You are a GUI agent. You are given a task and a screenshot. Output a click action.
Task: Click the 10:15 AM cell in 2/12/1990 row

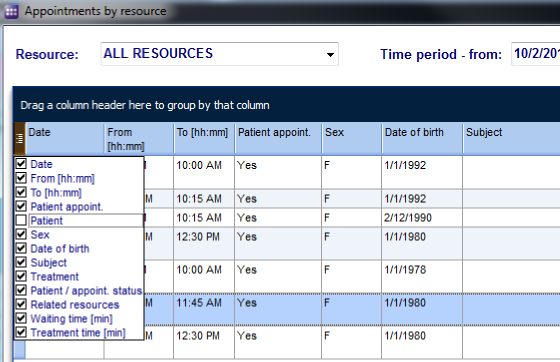(204, 218)
